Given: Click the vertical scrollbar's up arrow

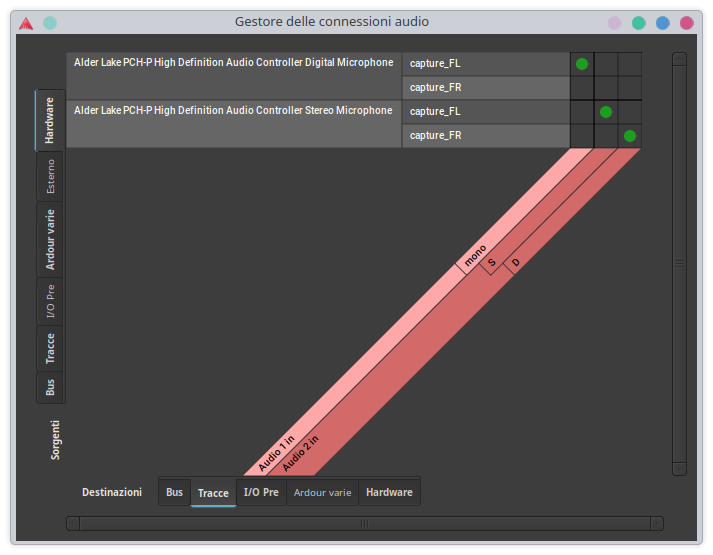Looking at the screenshot, I should tap(679, 59).
